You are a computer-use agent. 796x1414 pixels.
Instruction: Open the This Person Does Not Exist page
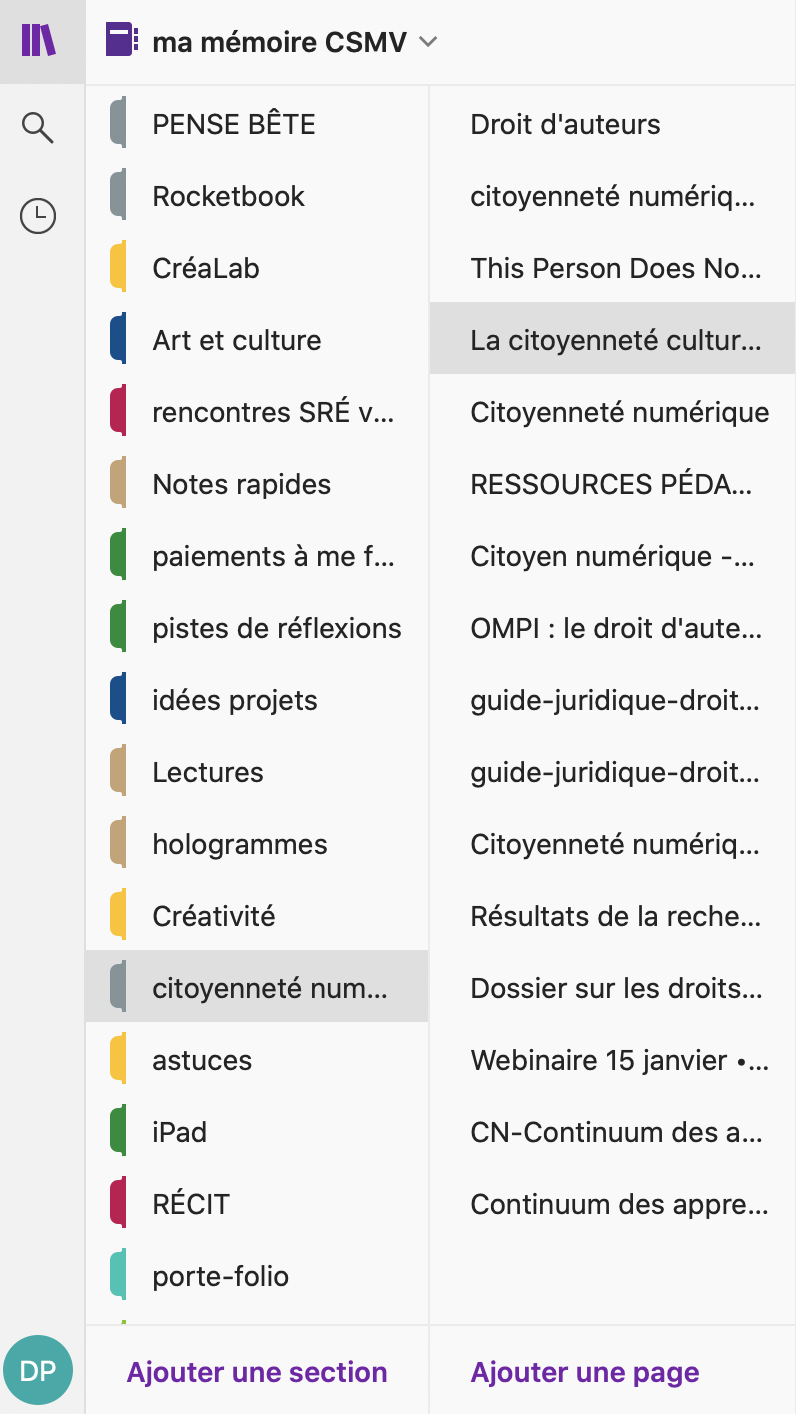click(x=616, y=268)
